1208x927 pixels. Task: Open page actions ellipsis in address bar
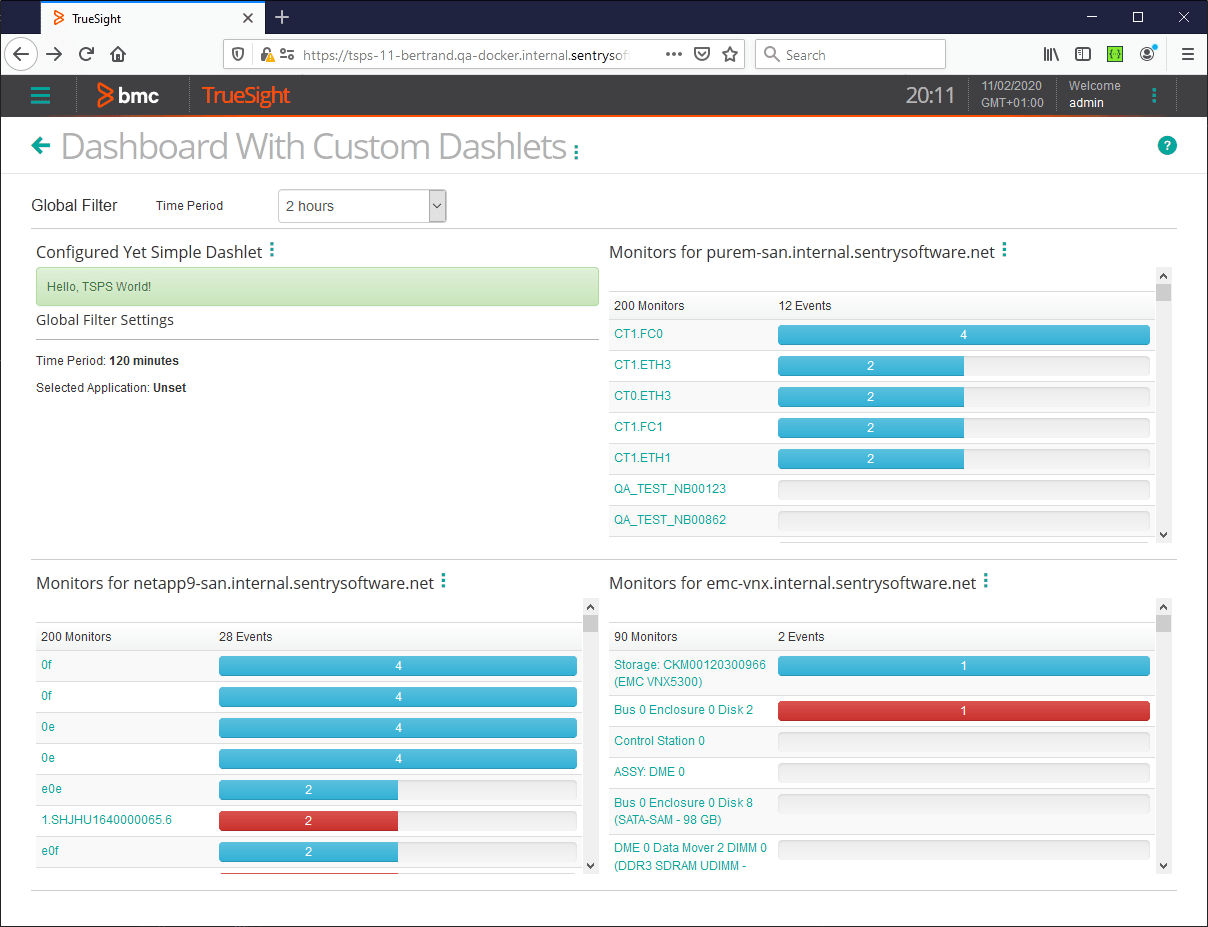(x=673, y=55)
